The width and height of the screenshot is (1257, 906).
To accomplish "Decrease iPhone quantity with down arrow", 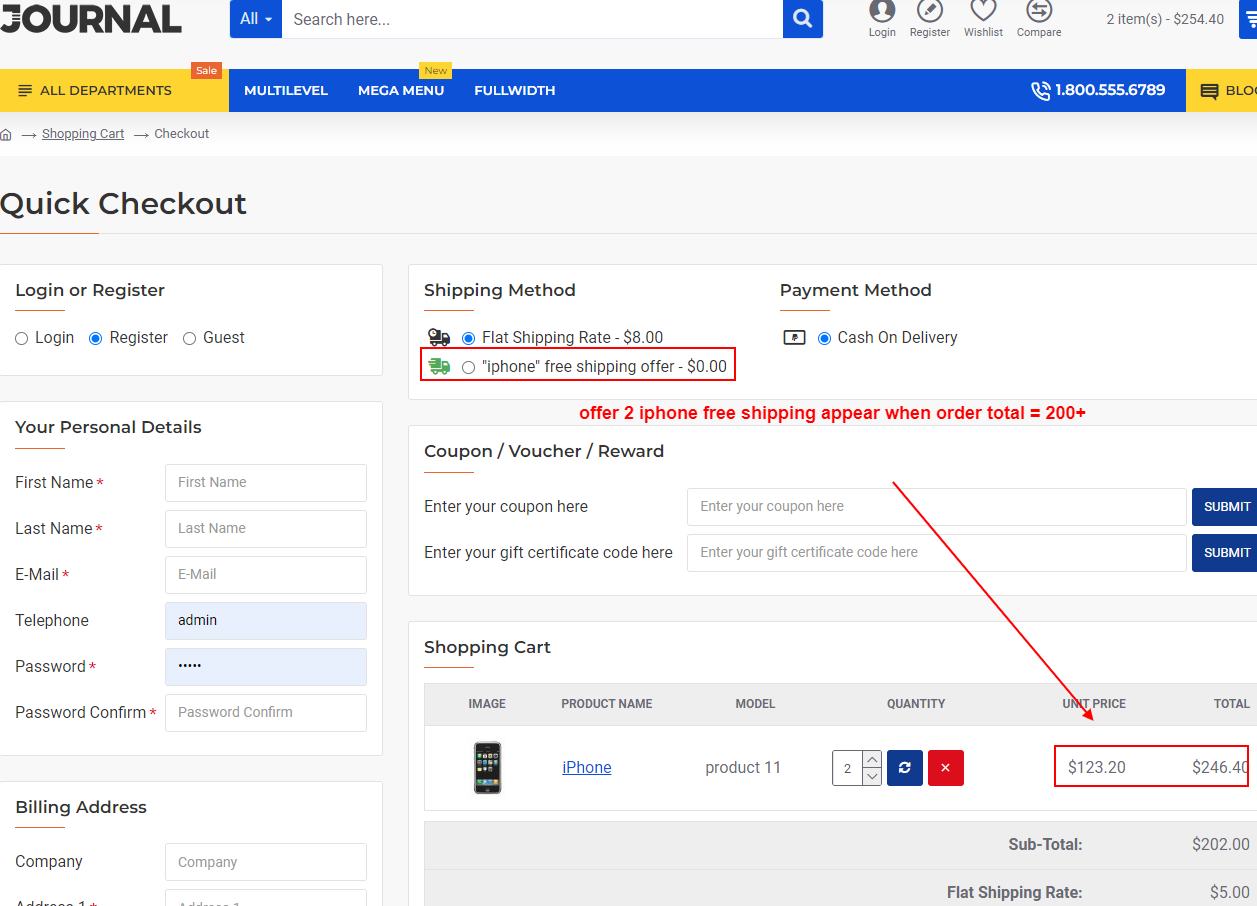I will pos(872,777).
